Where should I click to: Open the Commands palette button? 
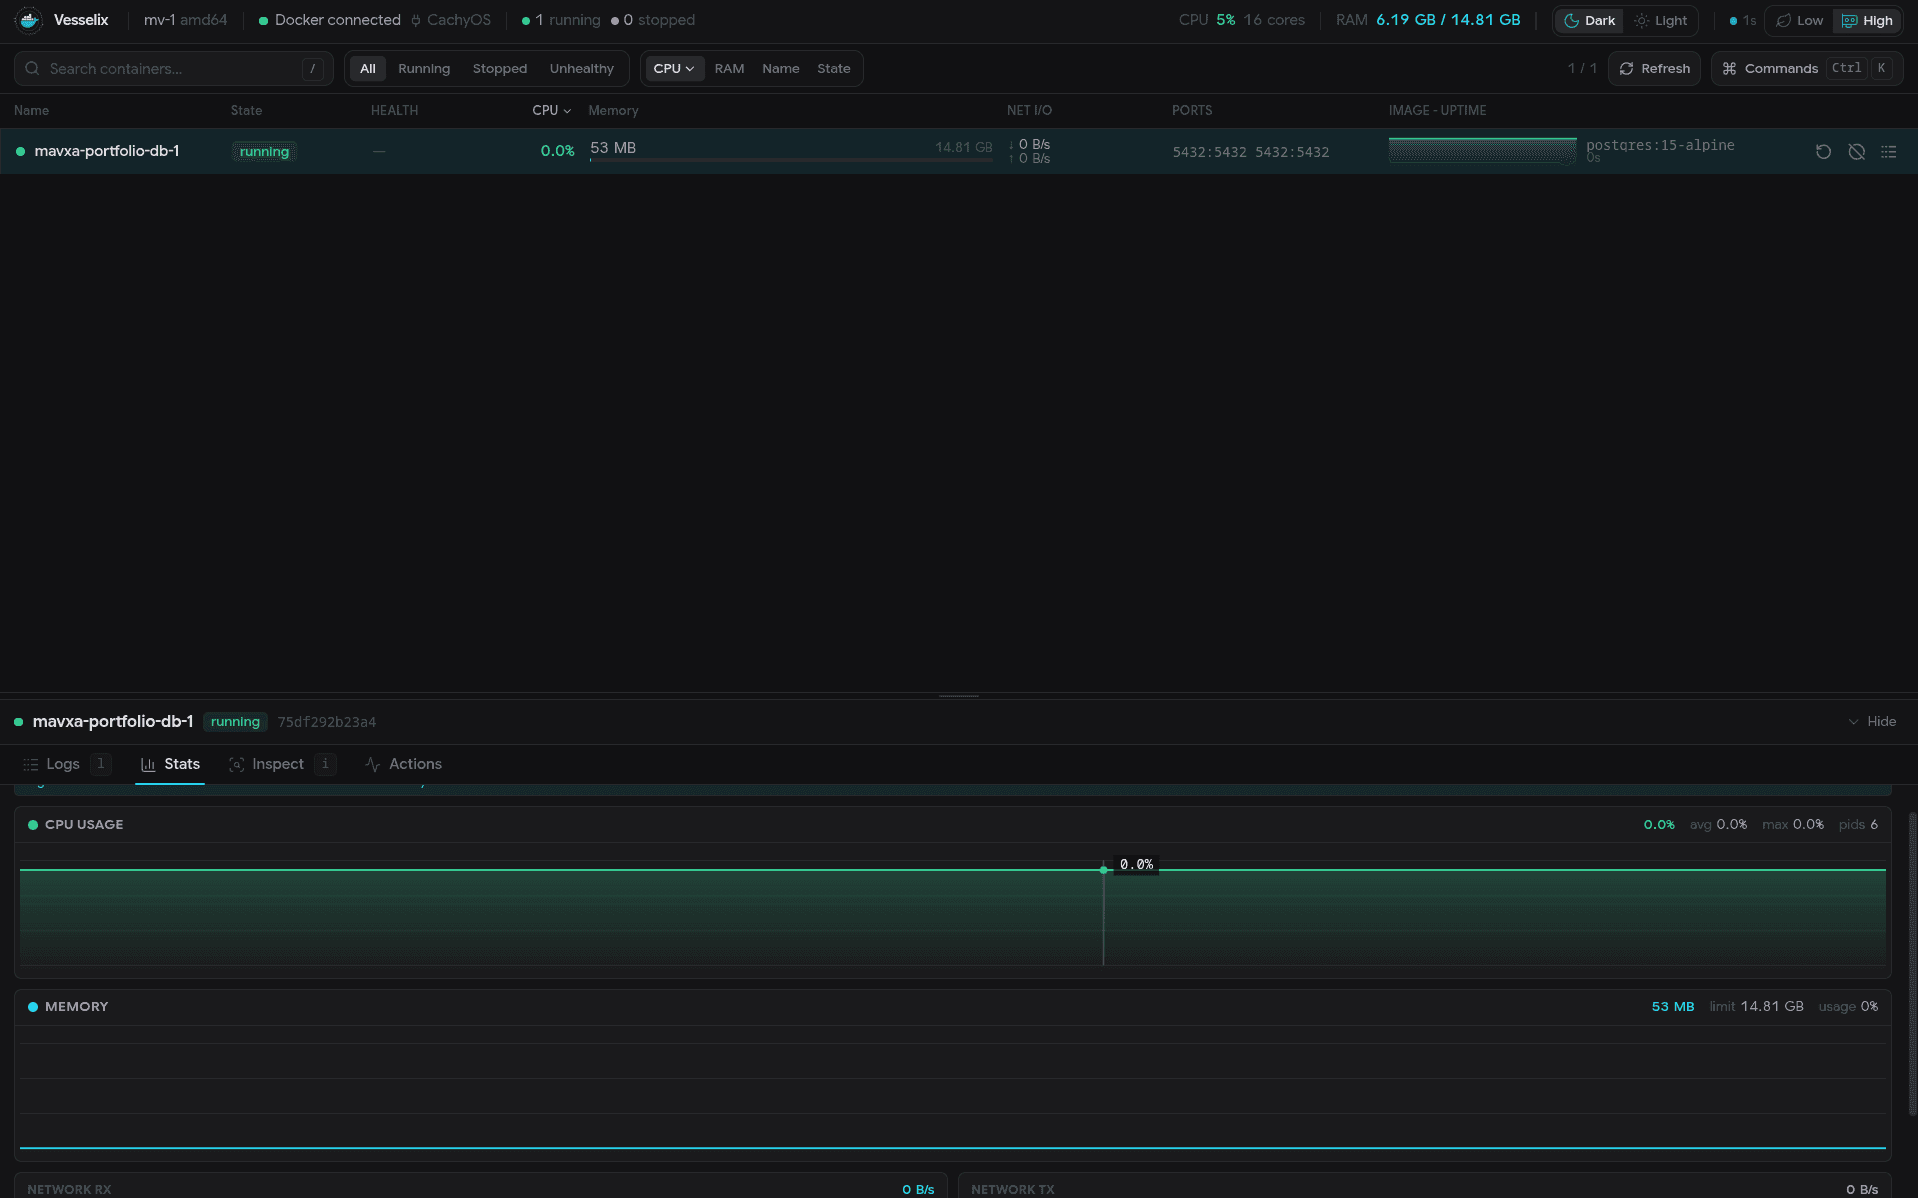point(1806,69)
